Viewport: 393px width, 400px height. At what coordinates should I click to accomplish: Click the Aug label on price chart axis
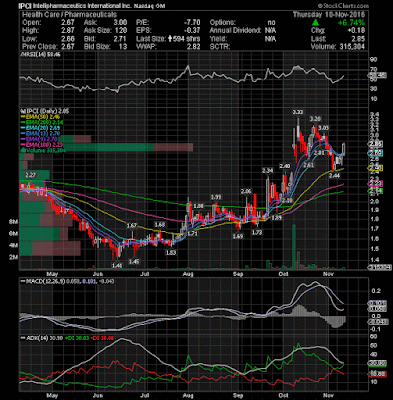188,274
